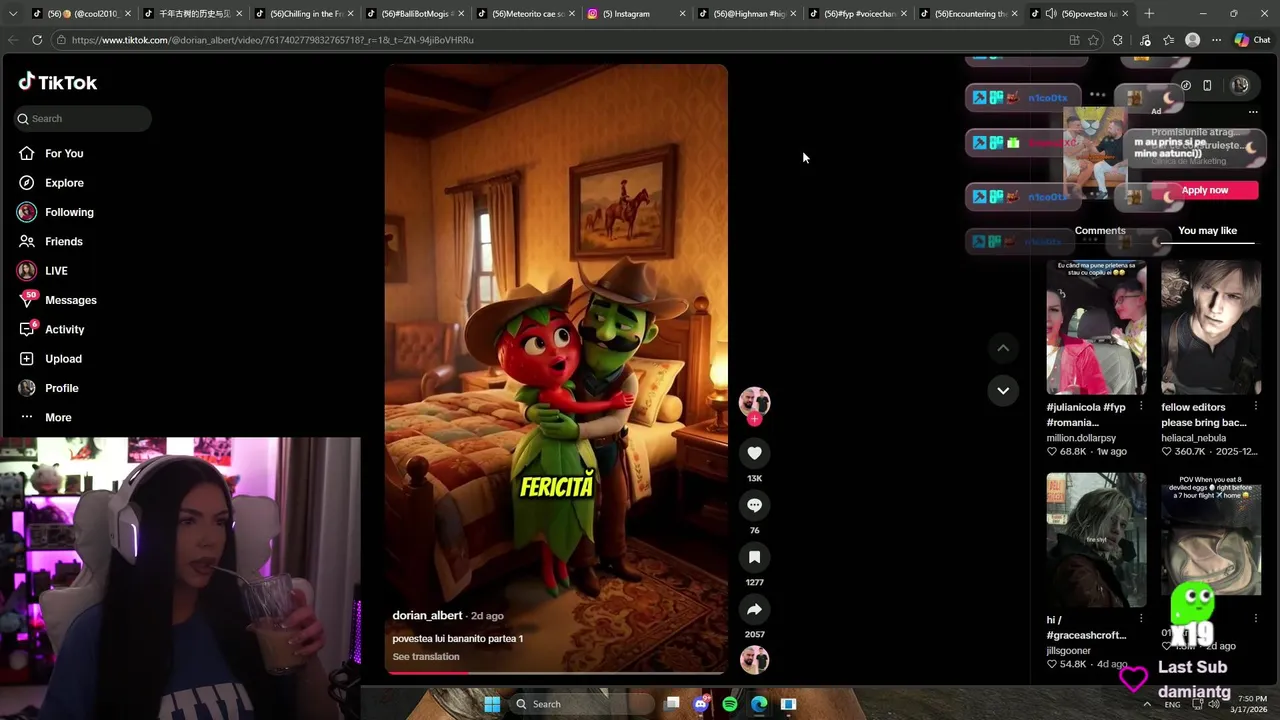This screenshot has height=720, width=1280.
Task: Open the taskbar Task View icon
Action: (672, 704)
